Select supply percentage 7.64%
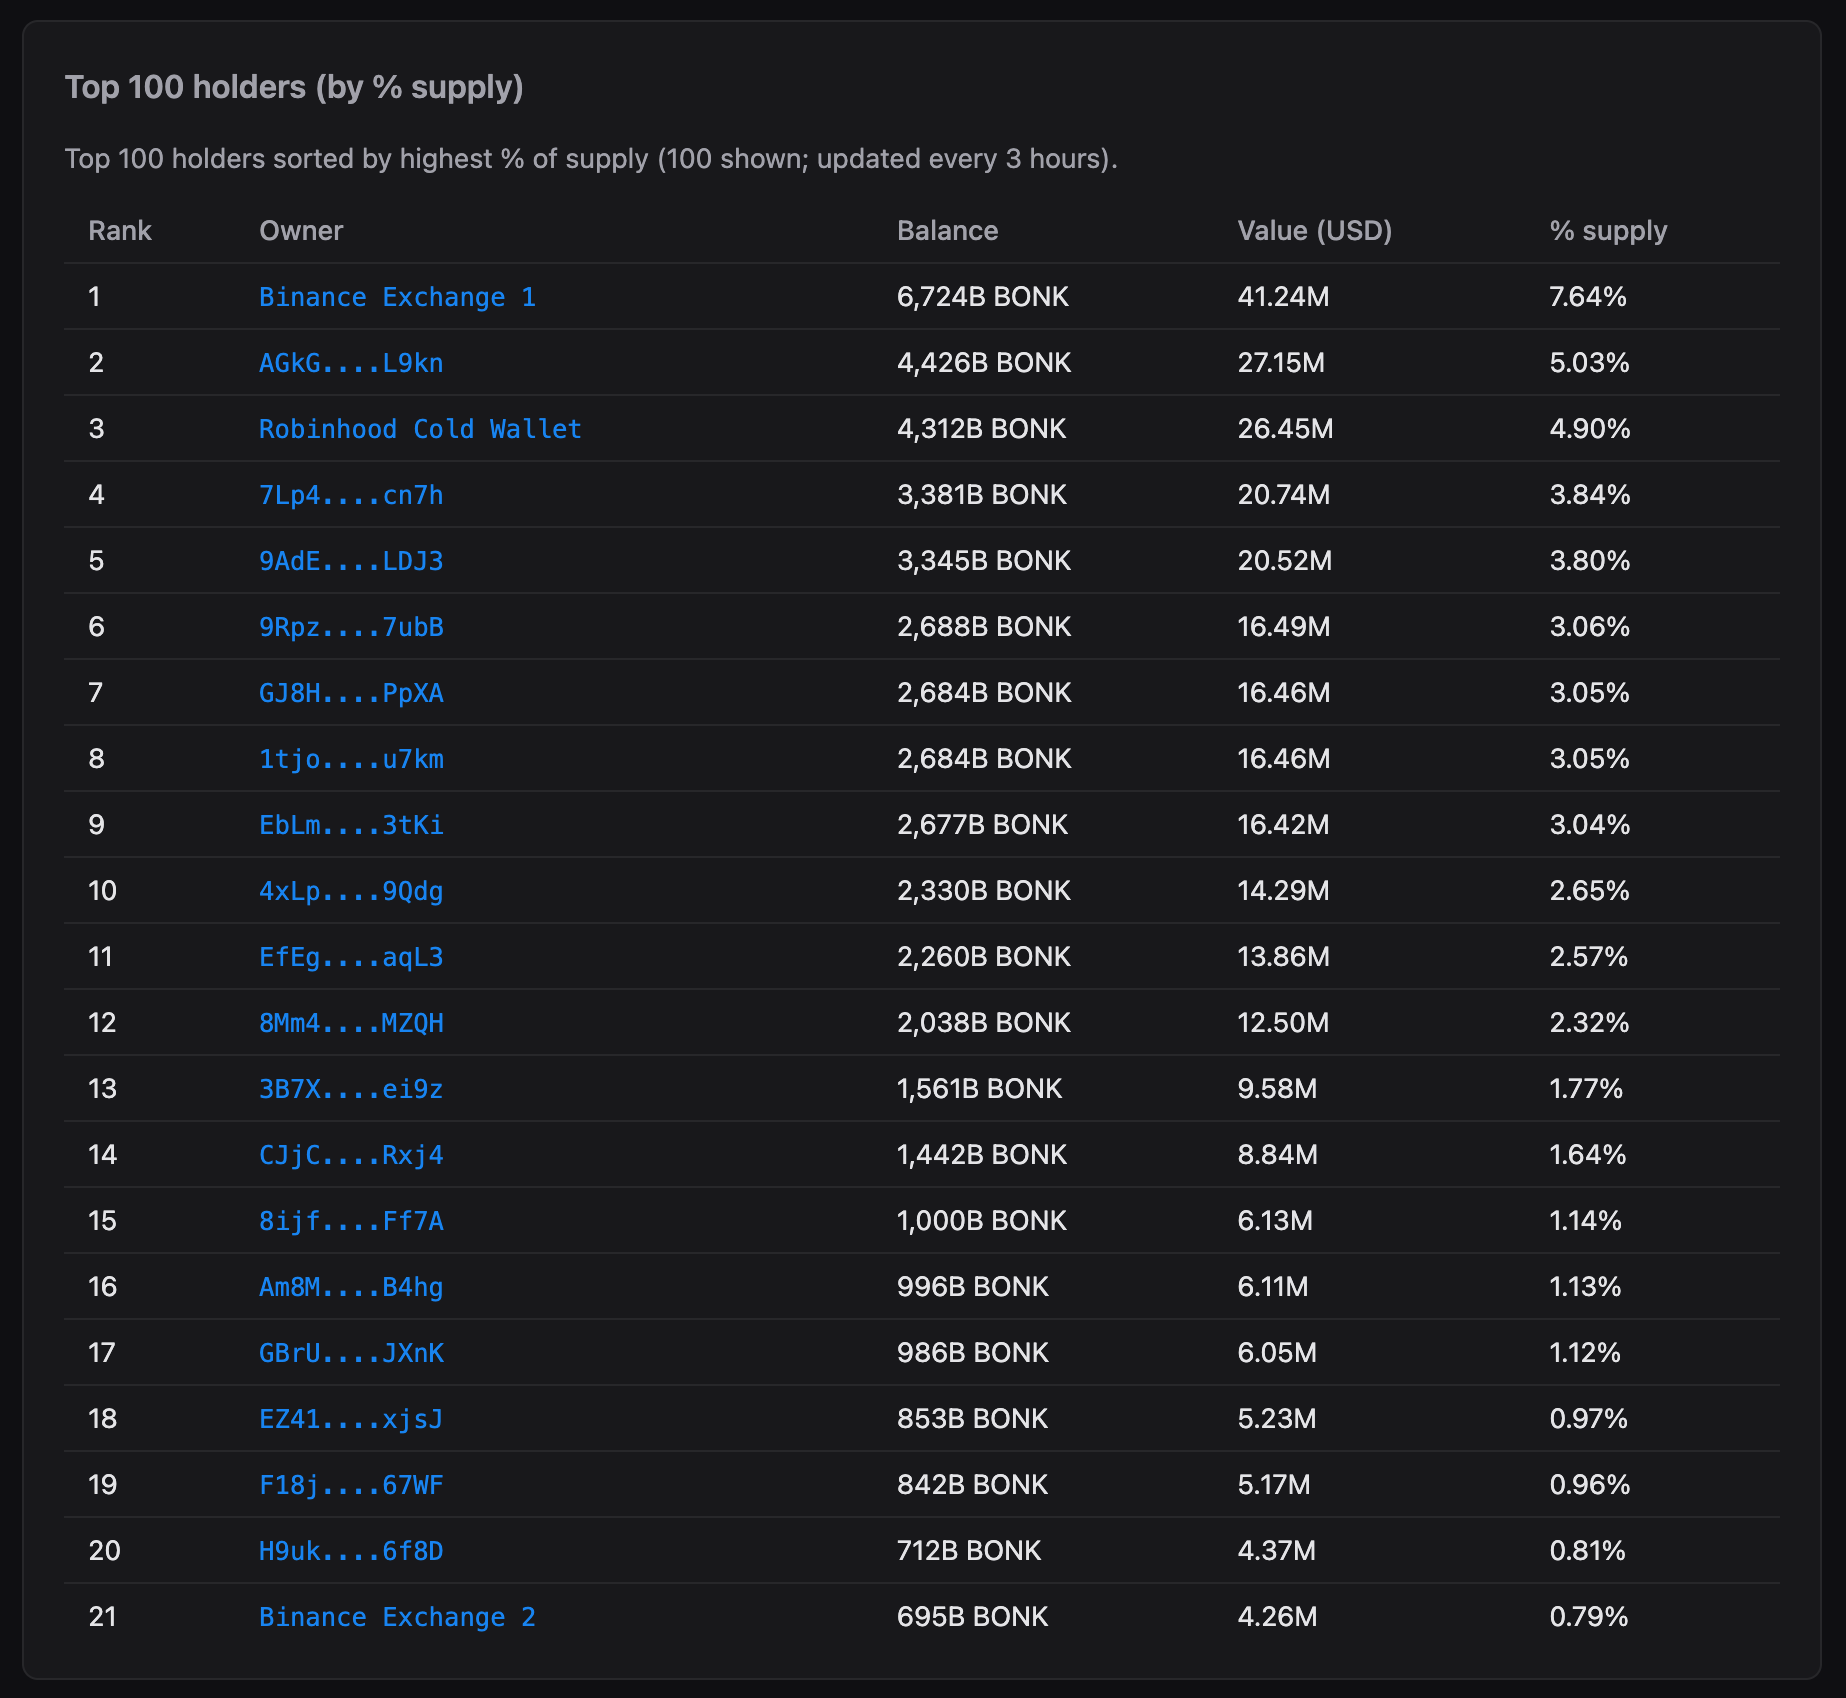 pos(1589,297)
